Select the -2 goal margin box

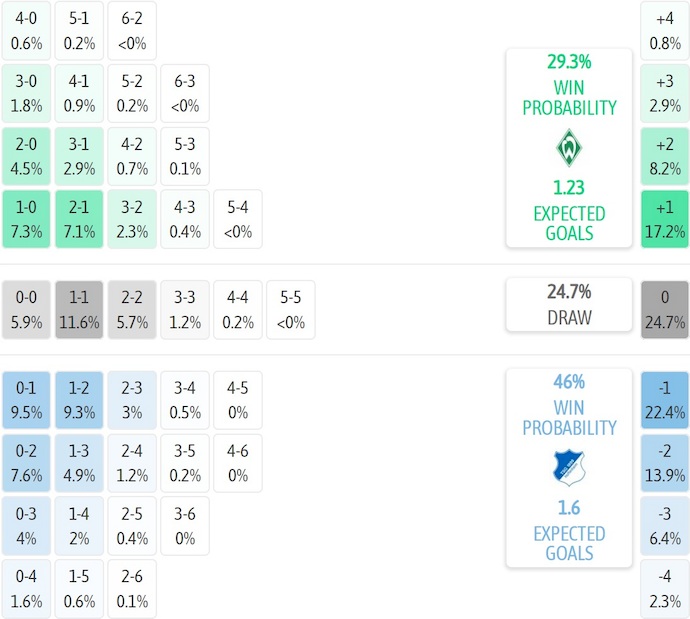coord(665,462)
